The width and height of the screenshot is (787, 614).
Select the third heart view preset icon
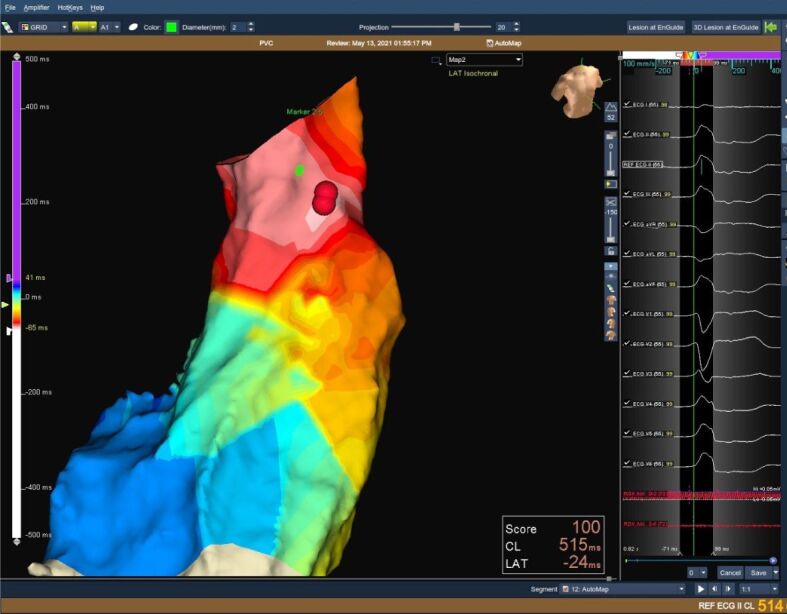click(610, 324)
